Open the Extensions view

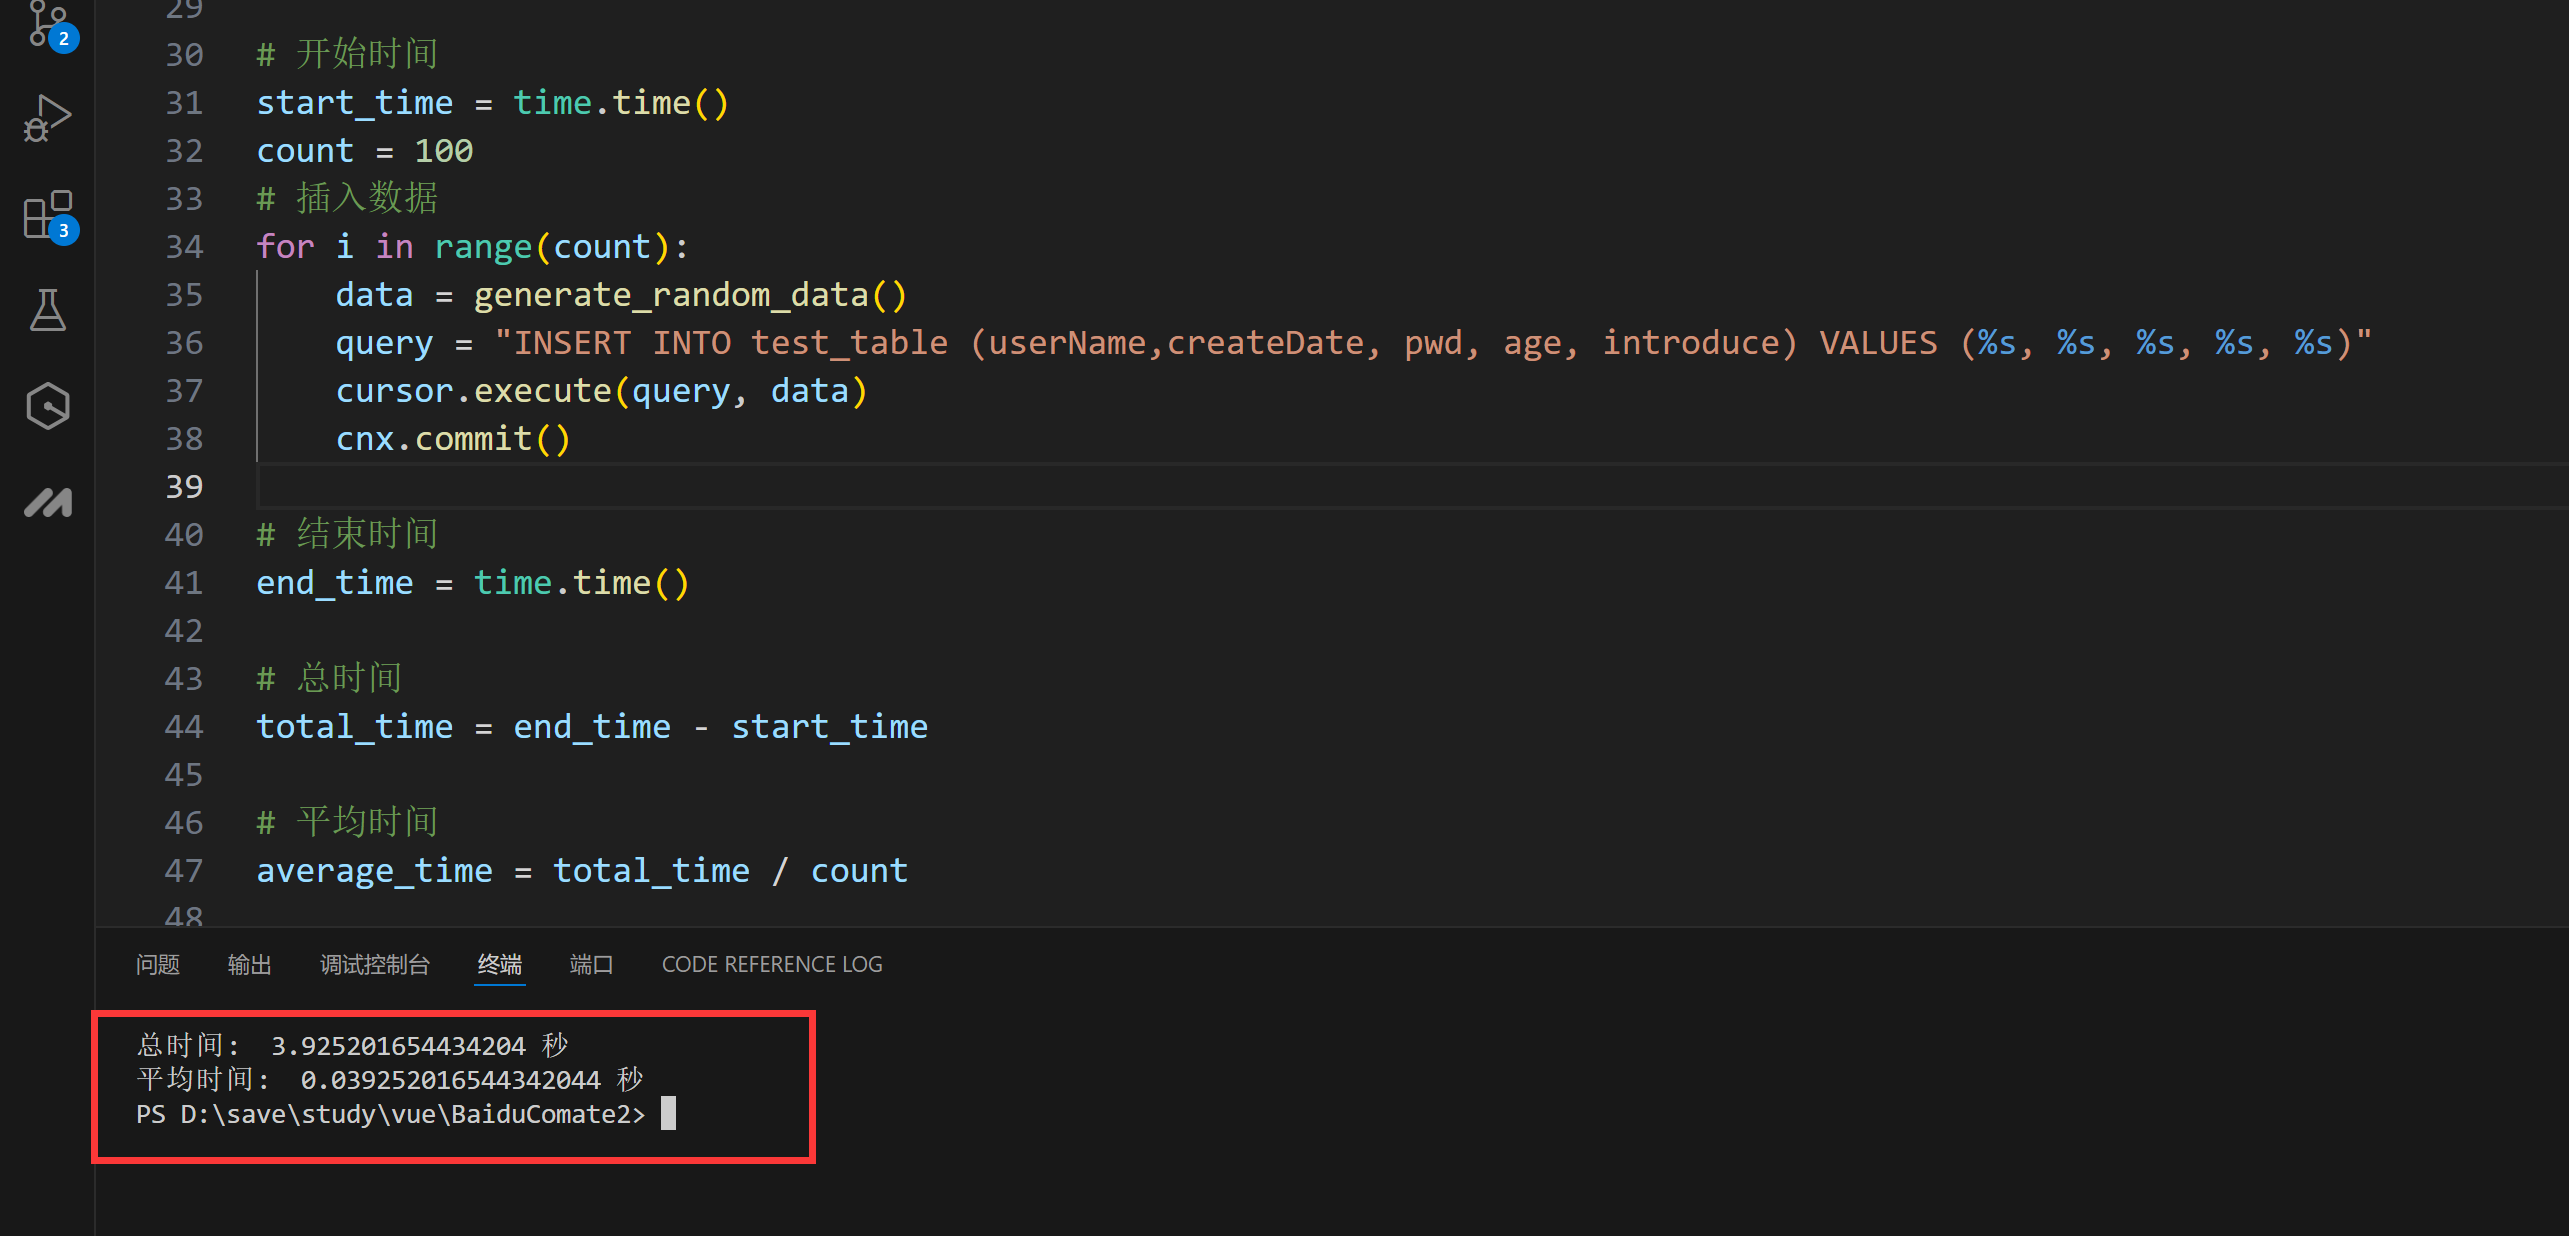pos(47,214)
